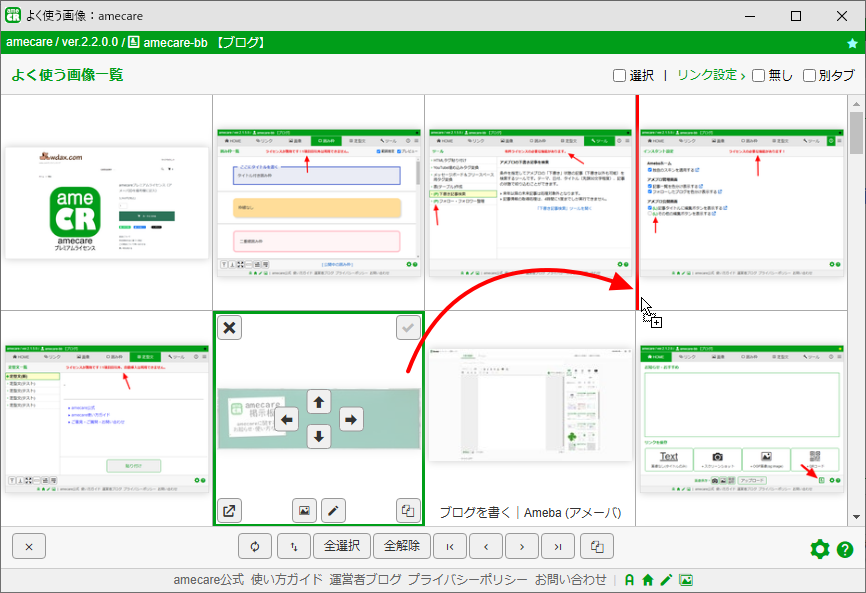Click the green settings gear icon
This screenshot has height=593, width=866.
tap(820, 549)
